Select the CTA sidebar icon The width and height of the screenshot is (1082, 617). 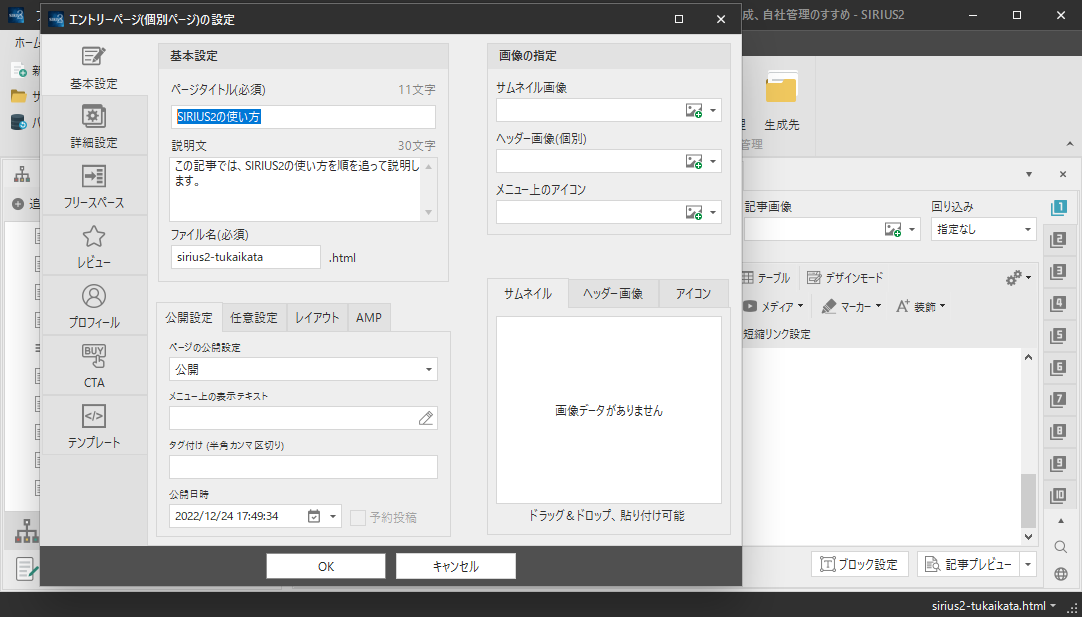[93, 367]
